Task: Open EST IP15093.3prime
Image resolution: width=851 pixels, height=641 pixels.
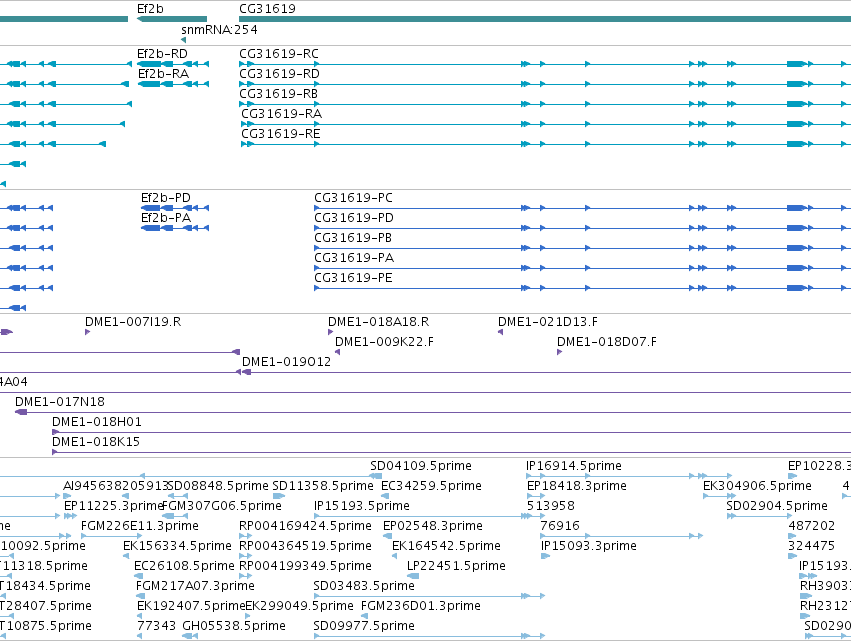Action: click(x=589, y=547)
